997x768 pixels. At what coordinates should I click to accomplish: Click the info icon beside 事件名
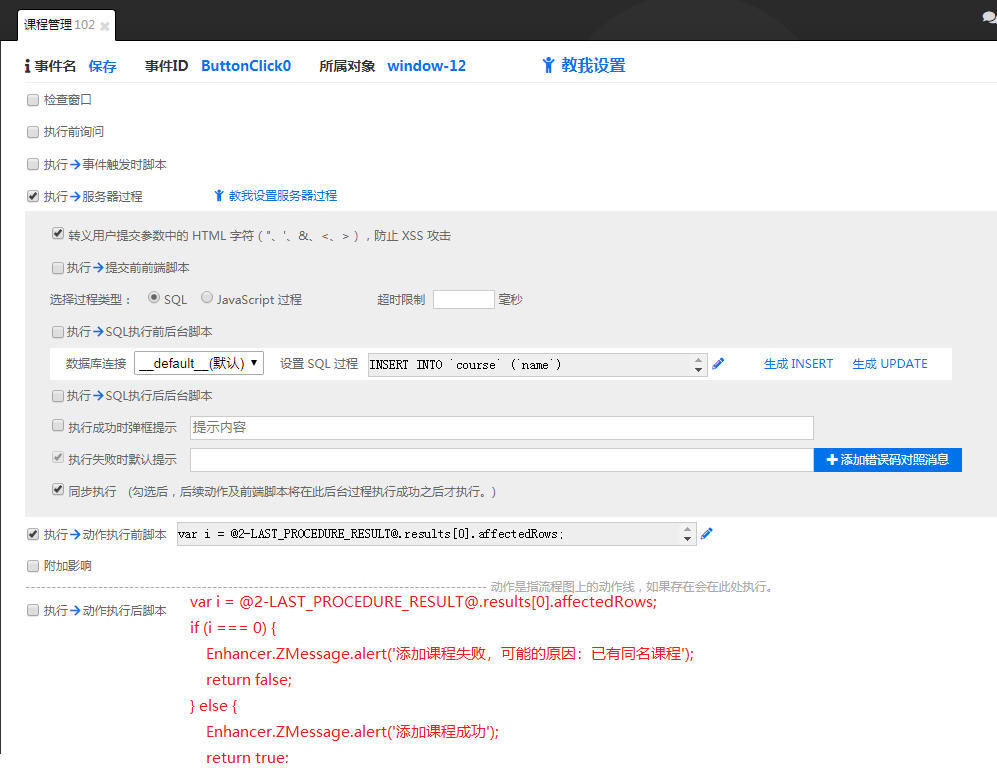point(27,66)
